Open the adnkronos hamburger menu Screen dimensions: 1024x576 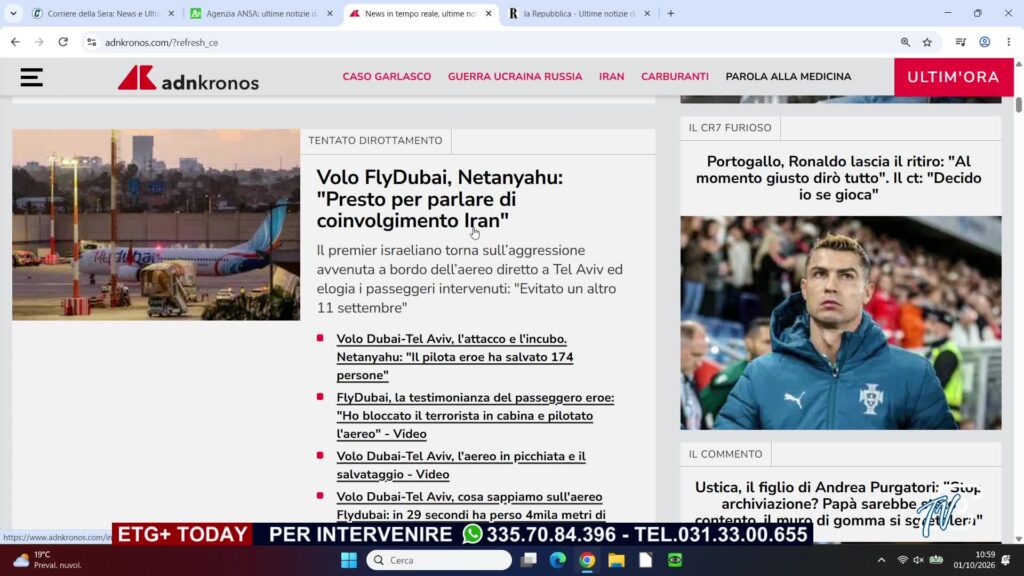(31, 77)
